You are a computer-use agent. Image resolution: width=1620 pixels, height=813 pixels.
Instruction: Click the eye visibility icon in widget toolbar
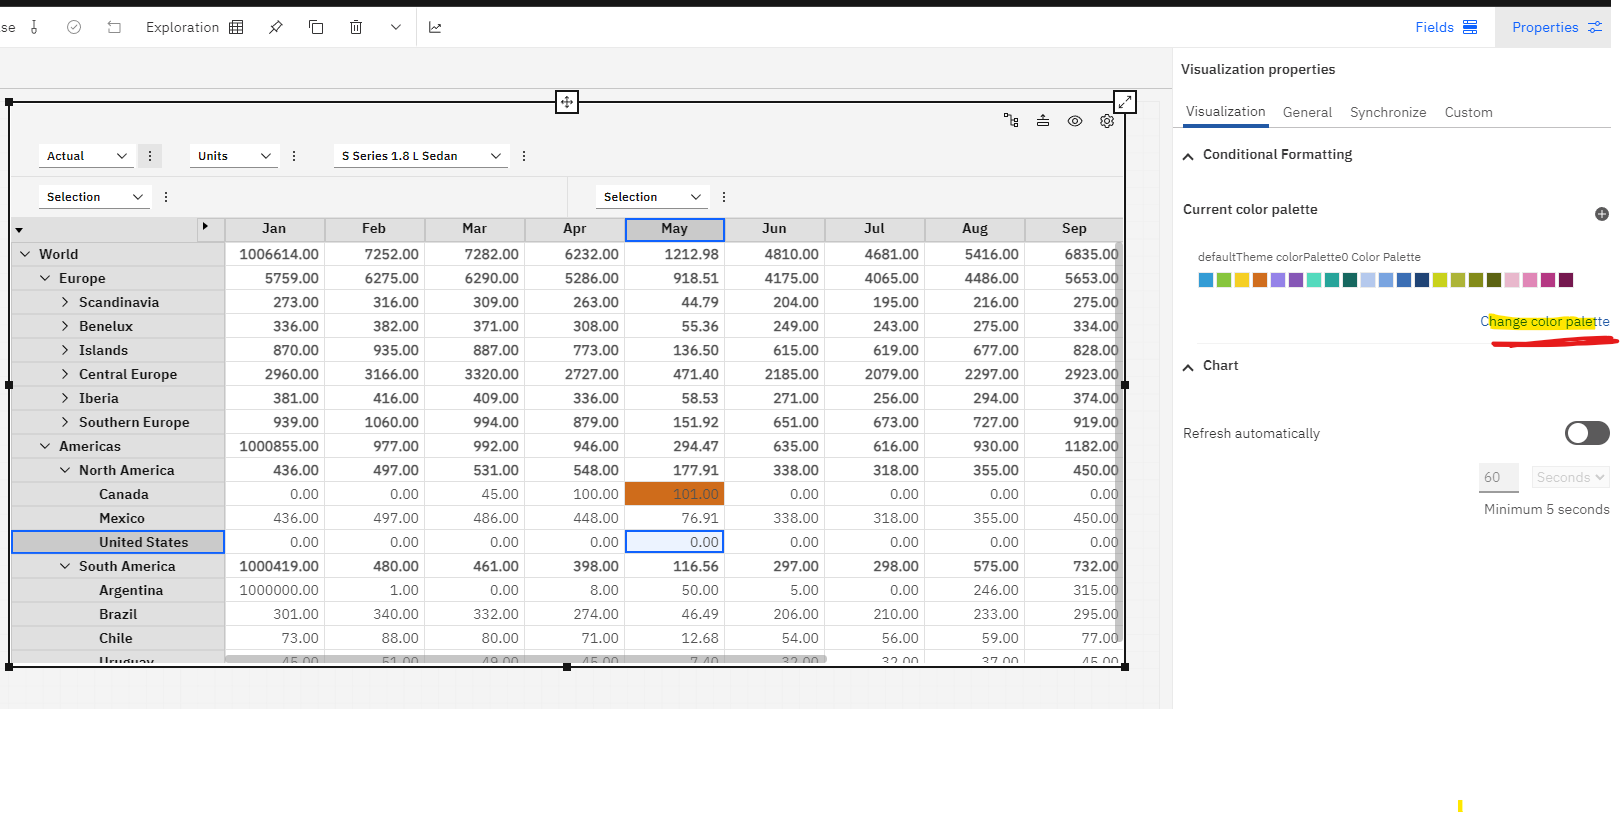1075,121
